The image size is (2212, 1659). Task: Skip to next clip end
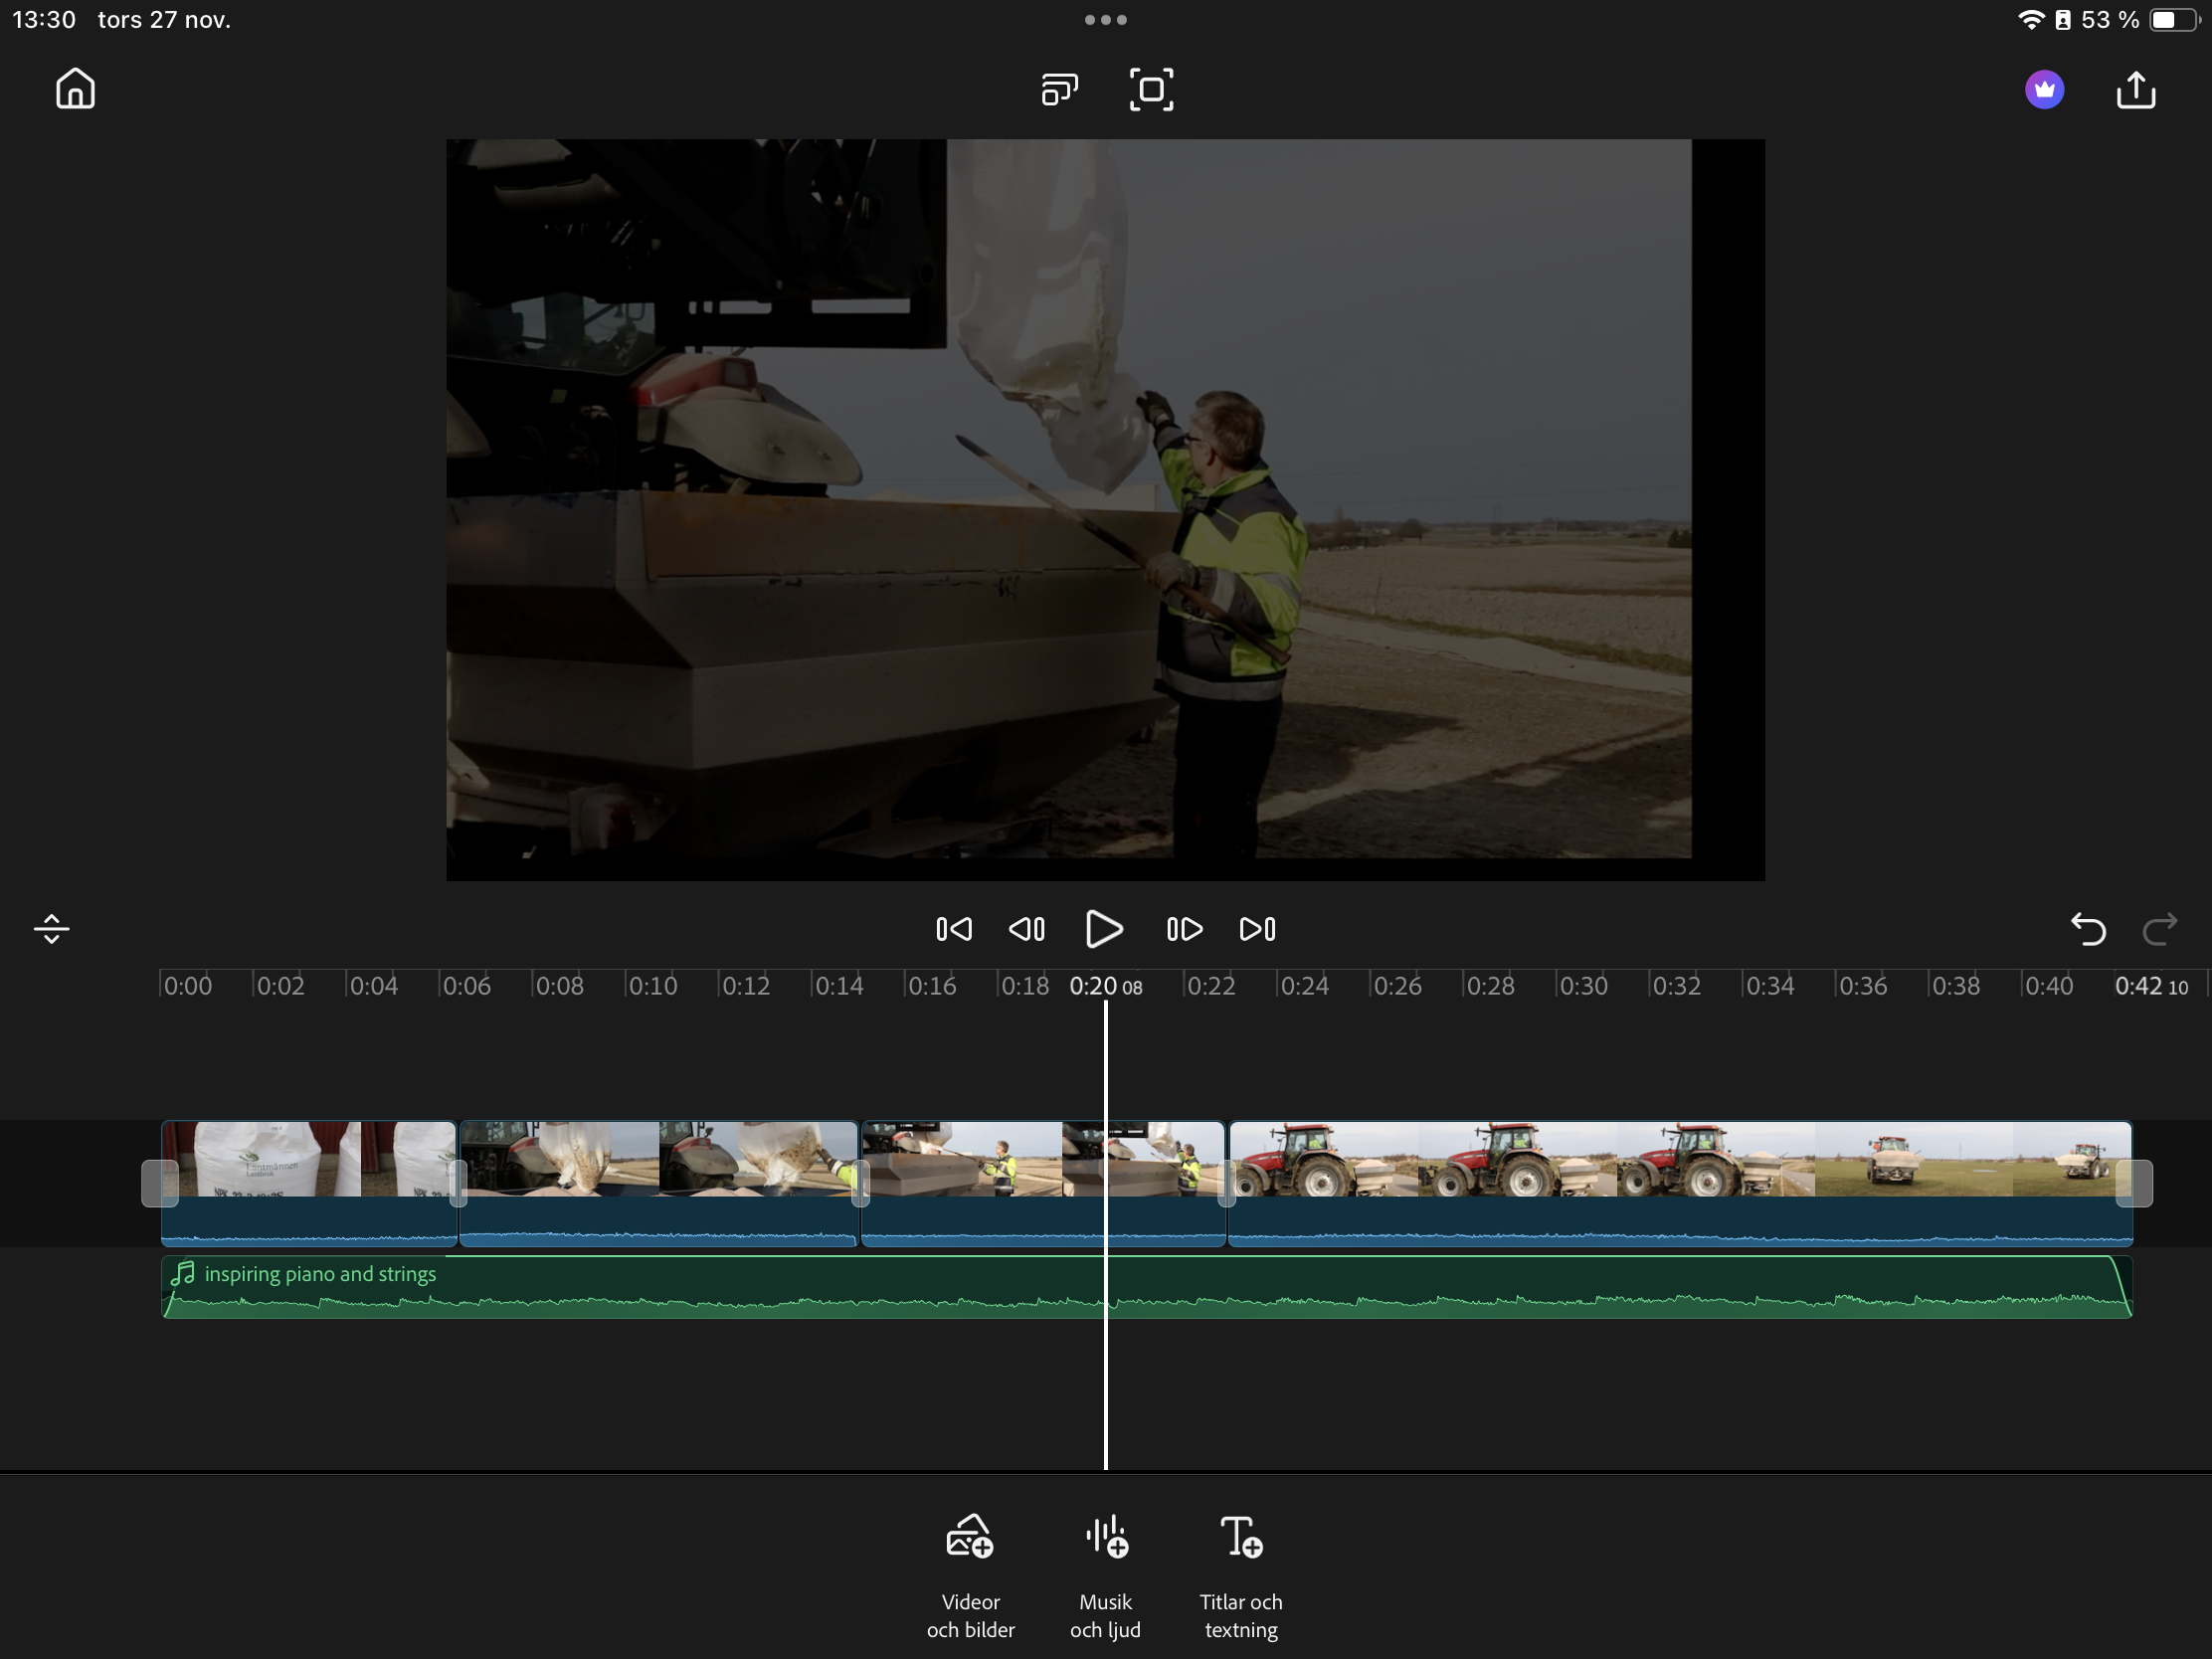click(1257, 929)
